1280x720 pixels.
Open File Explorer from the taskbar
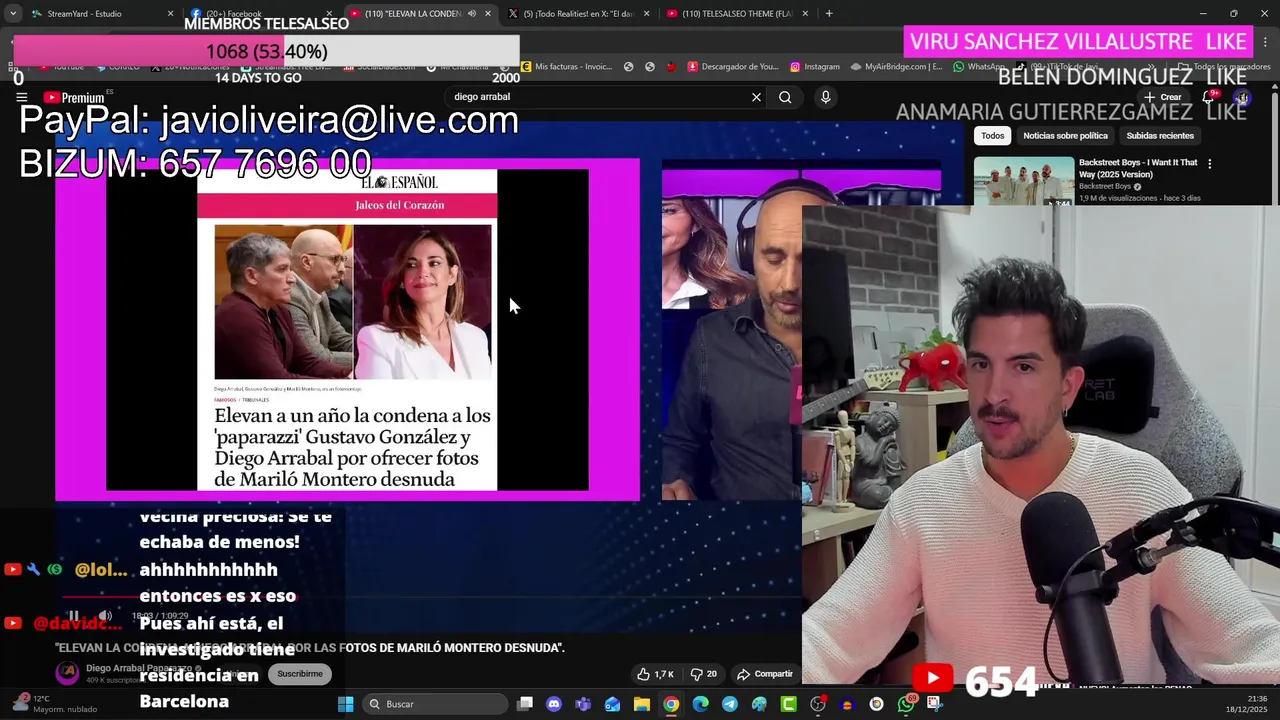coord(641,704)
